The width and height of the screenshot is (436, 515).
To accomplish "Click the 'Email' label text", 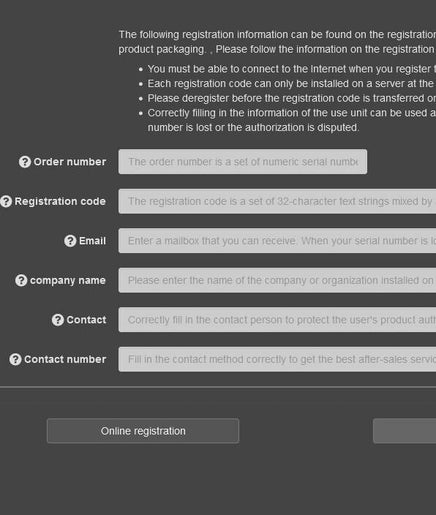I will tap(92, 241).
